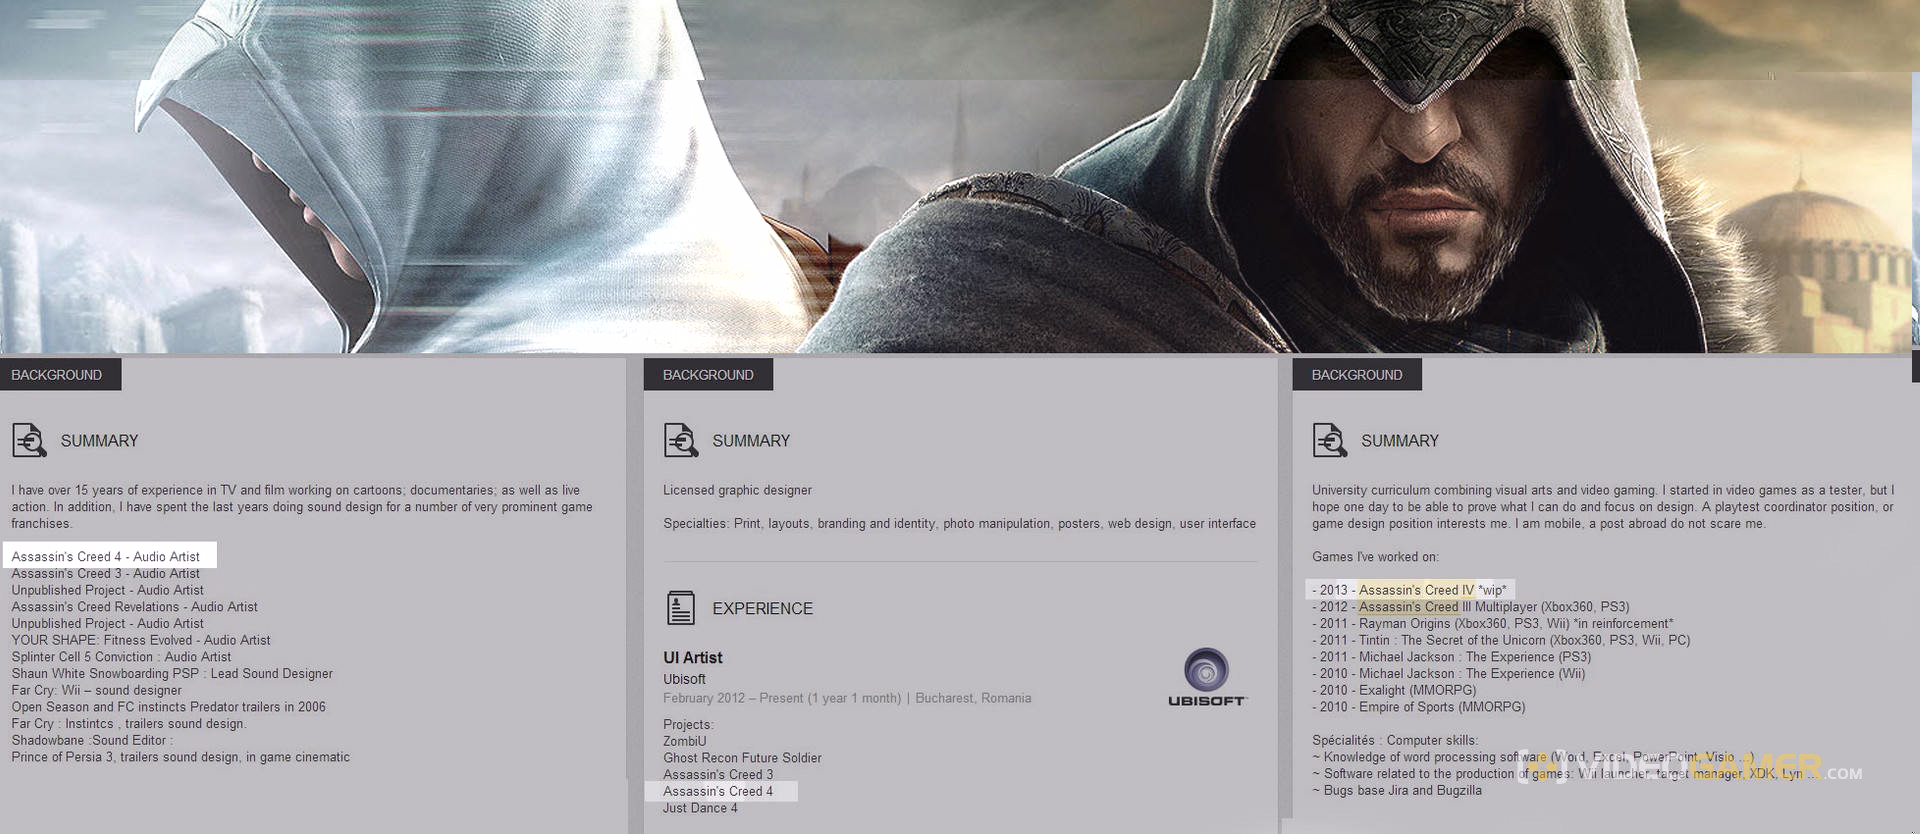Viewport: 1920px width, 834px height.
Task: Click the Summary icon in the game tester profile
Action: coord(1329,440)
